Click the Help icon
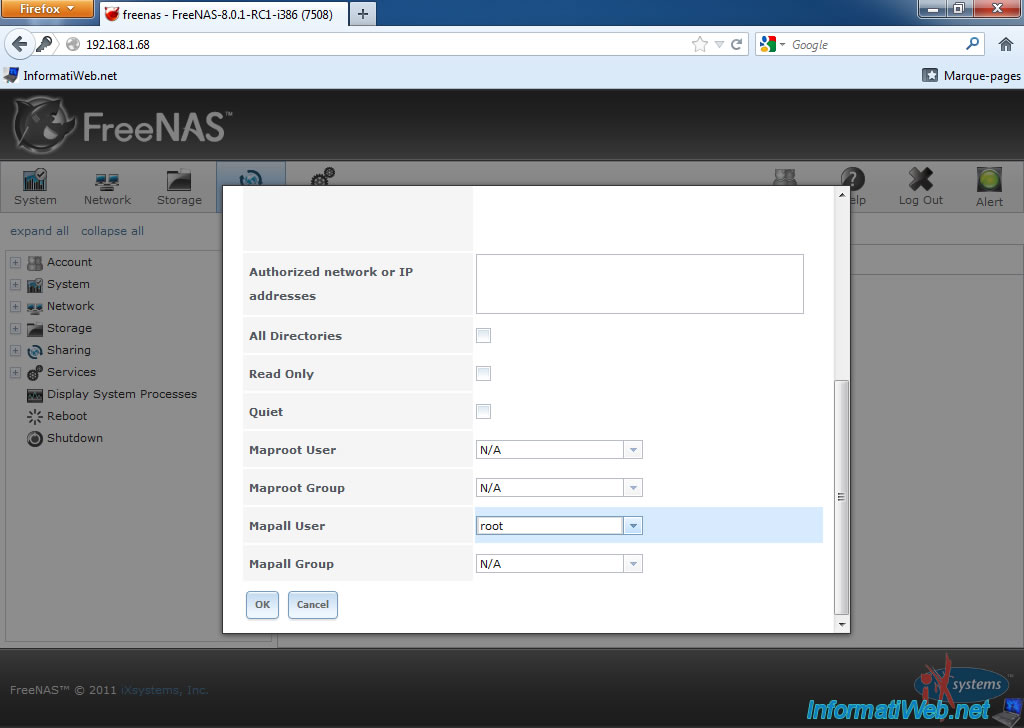This screenshot has height=728, width=1024. 852,187
